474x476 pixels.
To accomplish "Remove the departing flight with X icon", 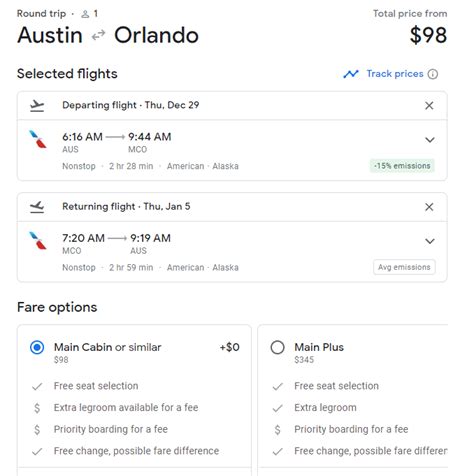I will 429,106.
